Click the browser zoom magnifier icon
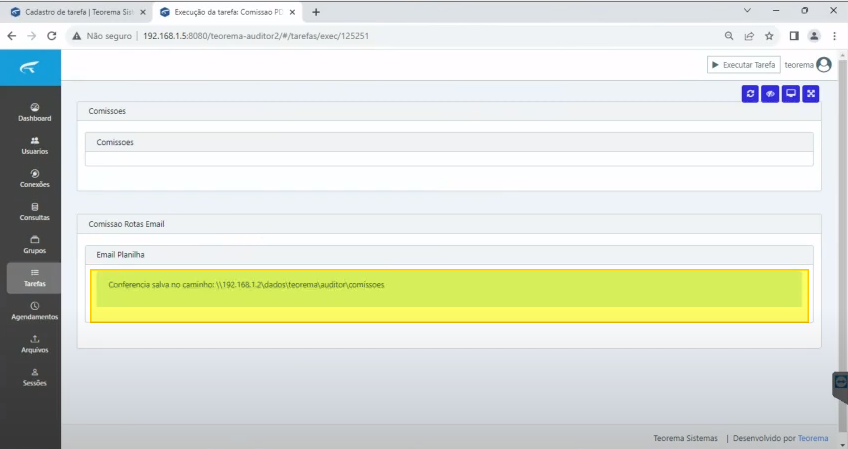 click(729, 36)
